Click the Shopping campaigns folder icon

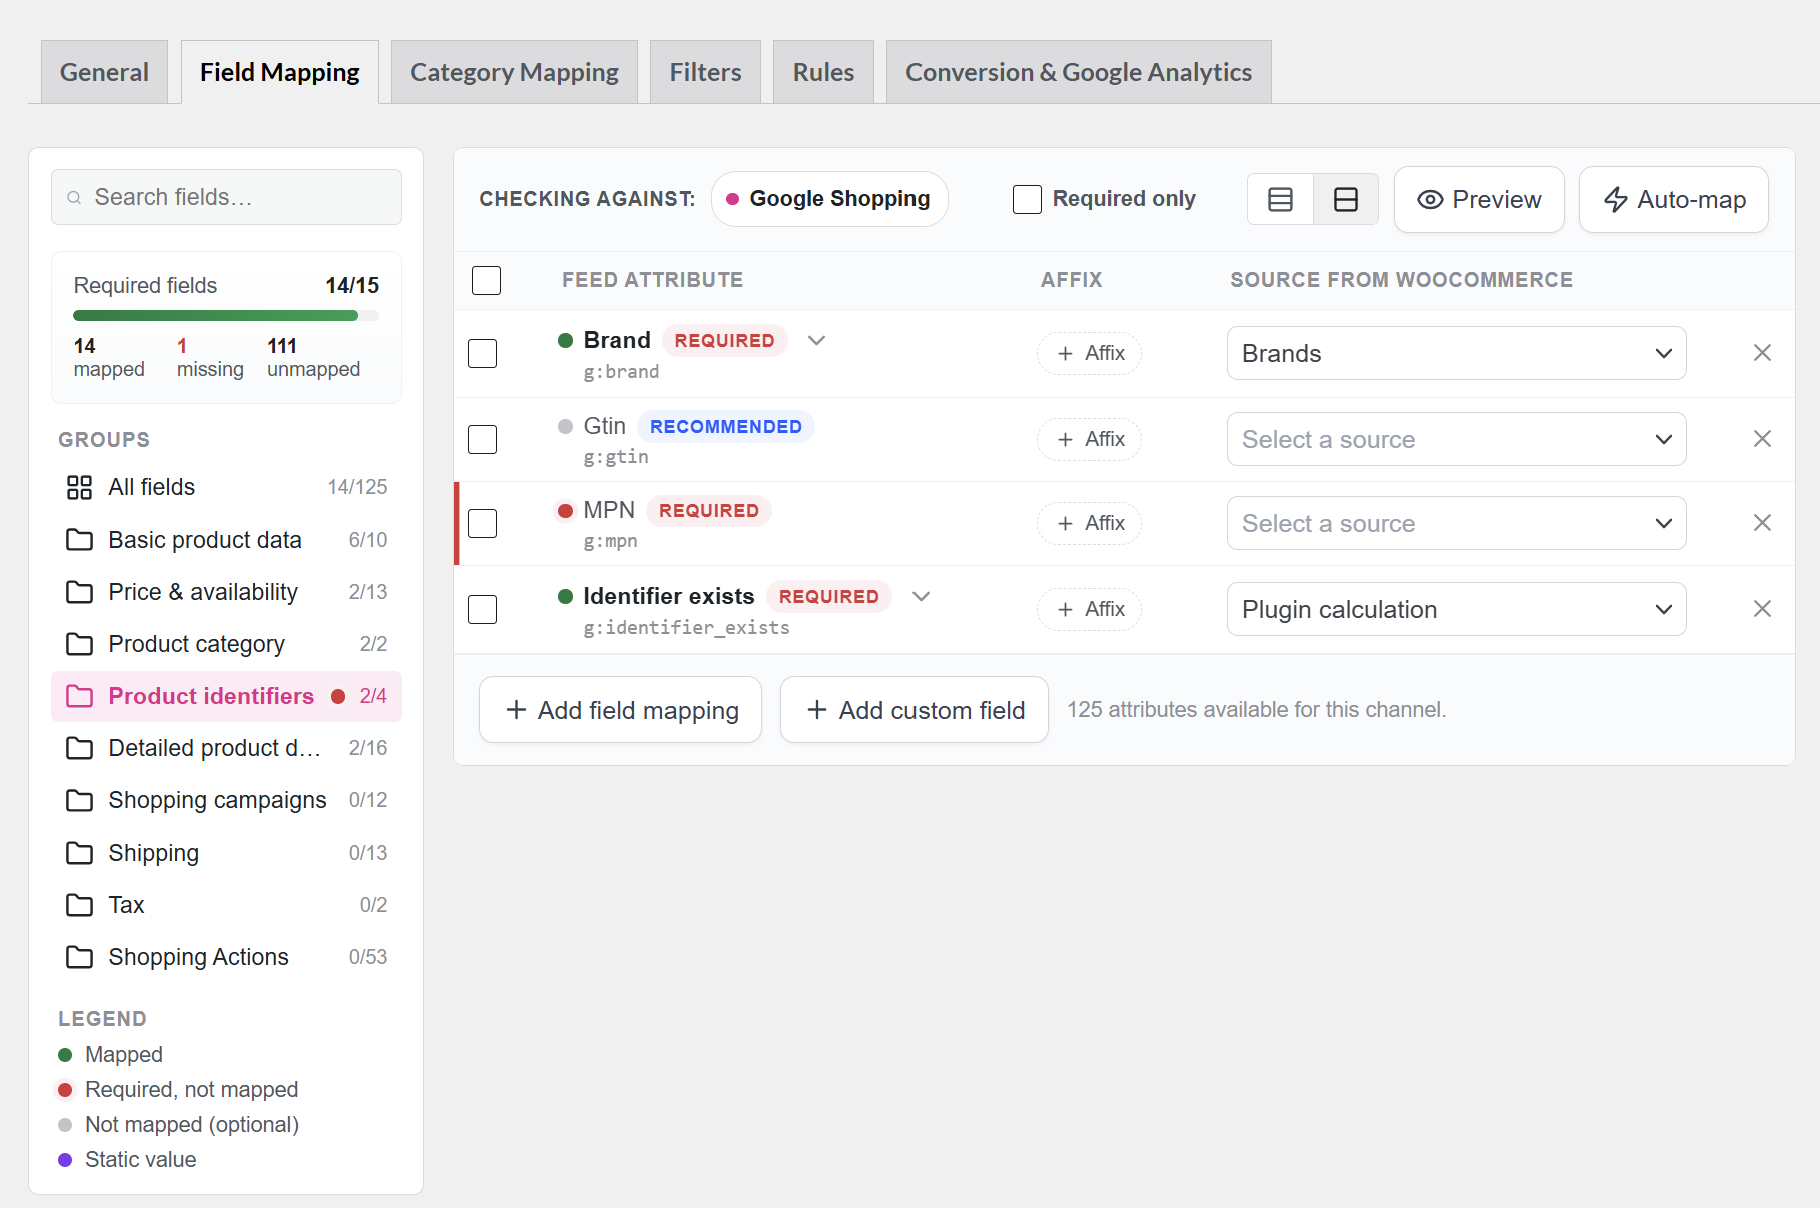coord(79,800)
